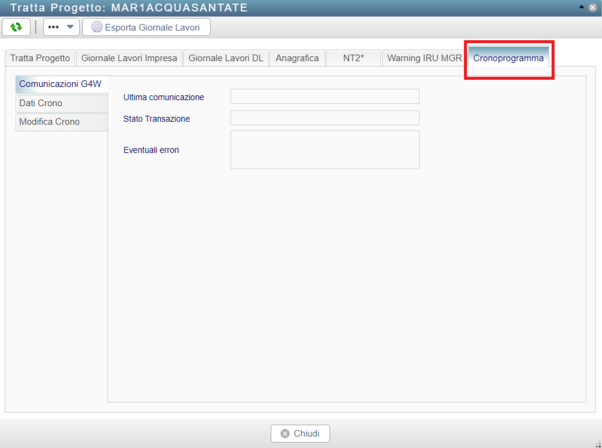The image size is (602, 448).
Task: Select the Giornale Lavori DL tab
Action: click(x=226, y=58)
